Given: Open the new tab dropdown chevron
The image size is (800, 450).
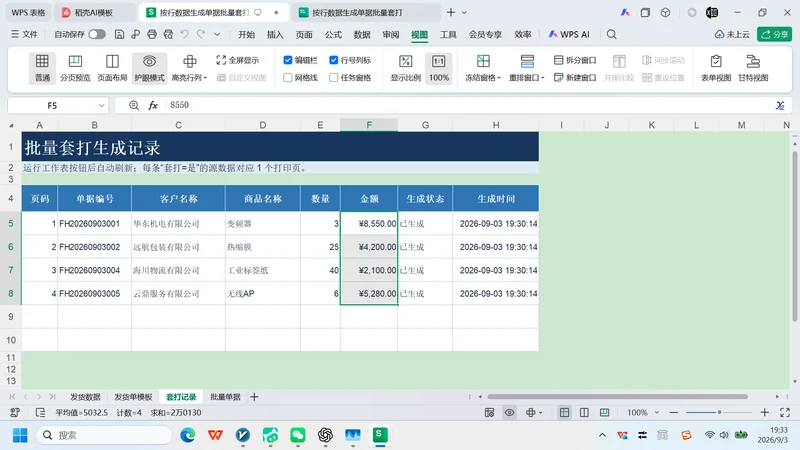Looking at the screenshot, I should click(x=464, y=12).
